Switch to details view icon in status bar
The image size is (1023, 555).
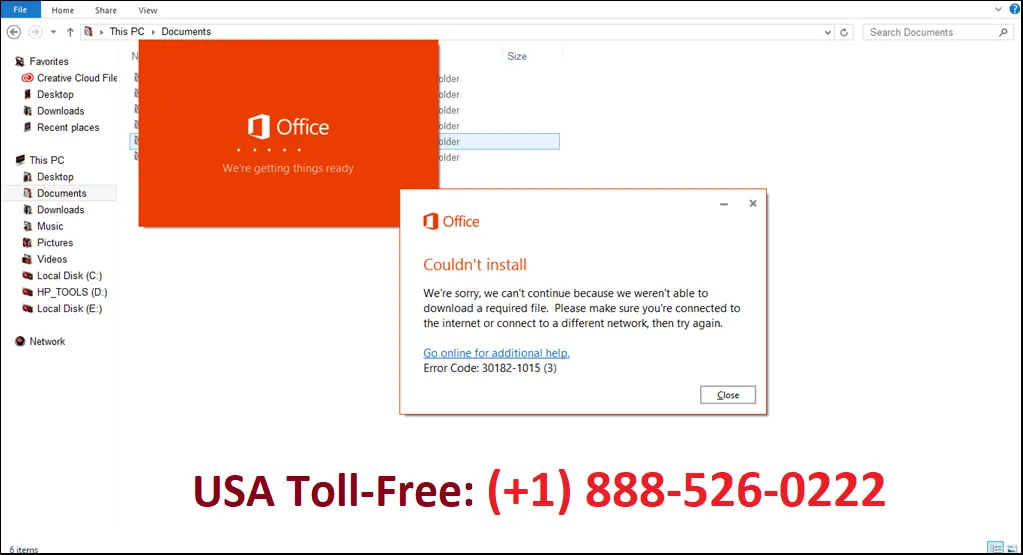pos(995,547)
